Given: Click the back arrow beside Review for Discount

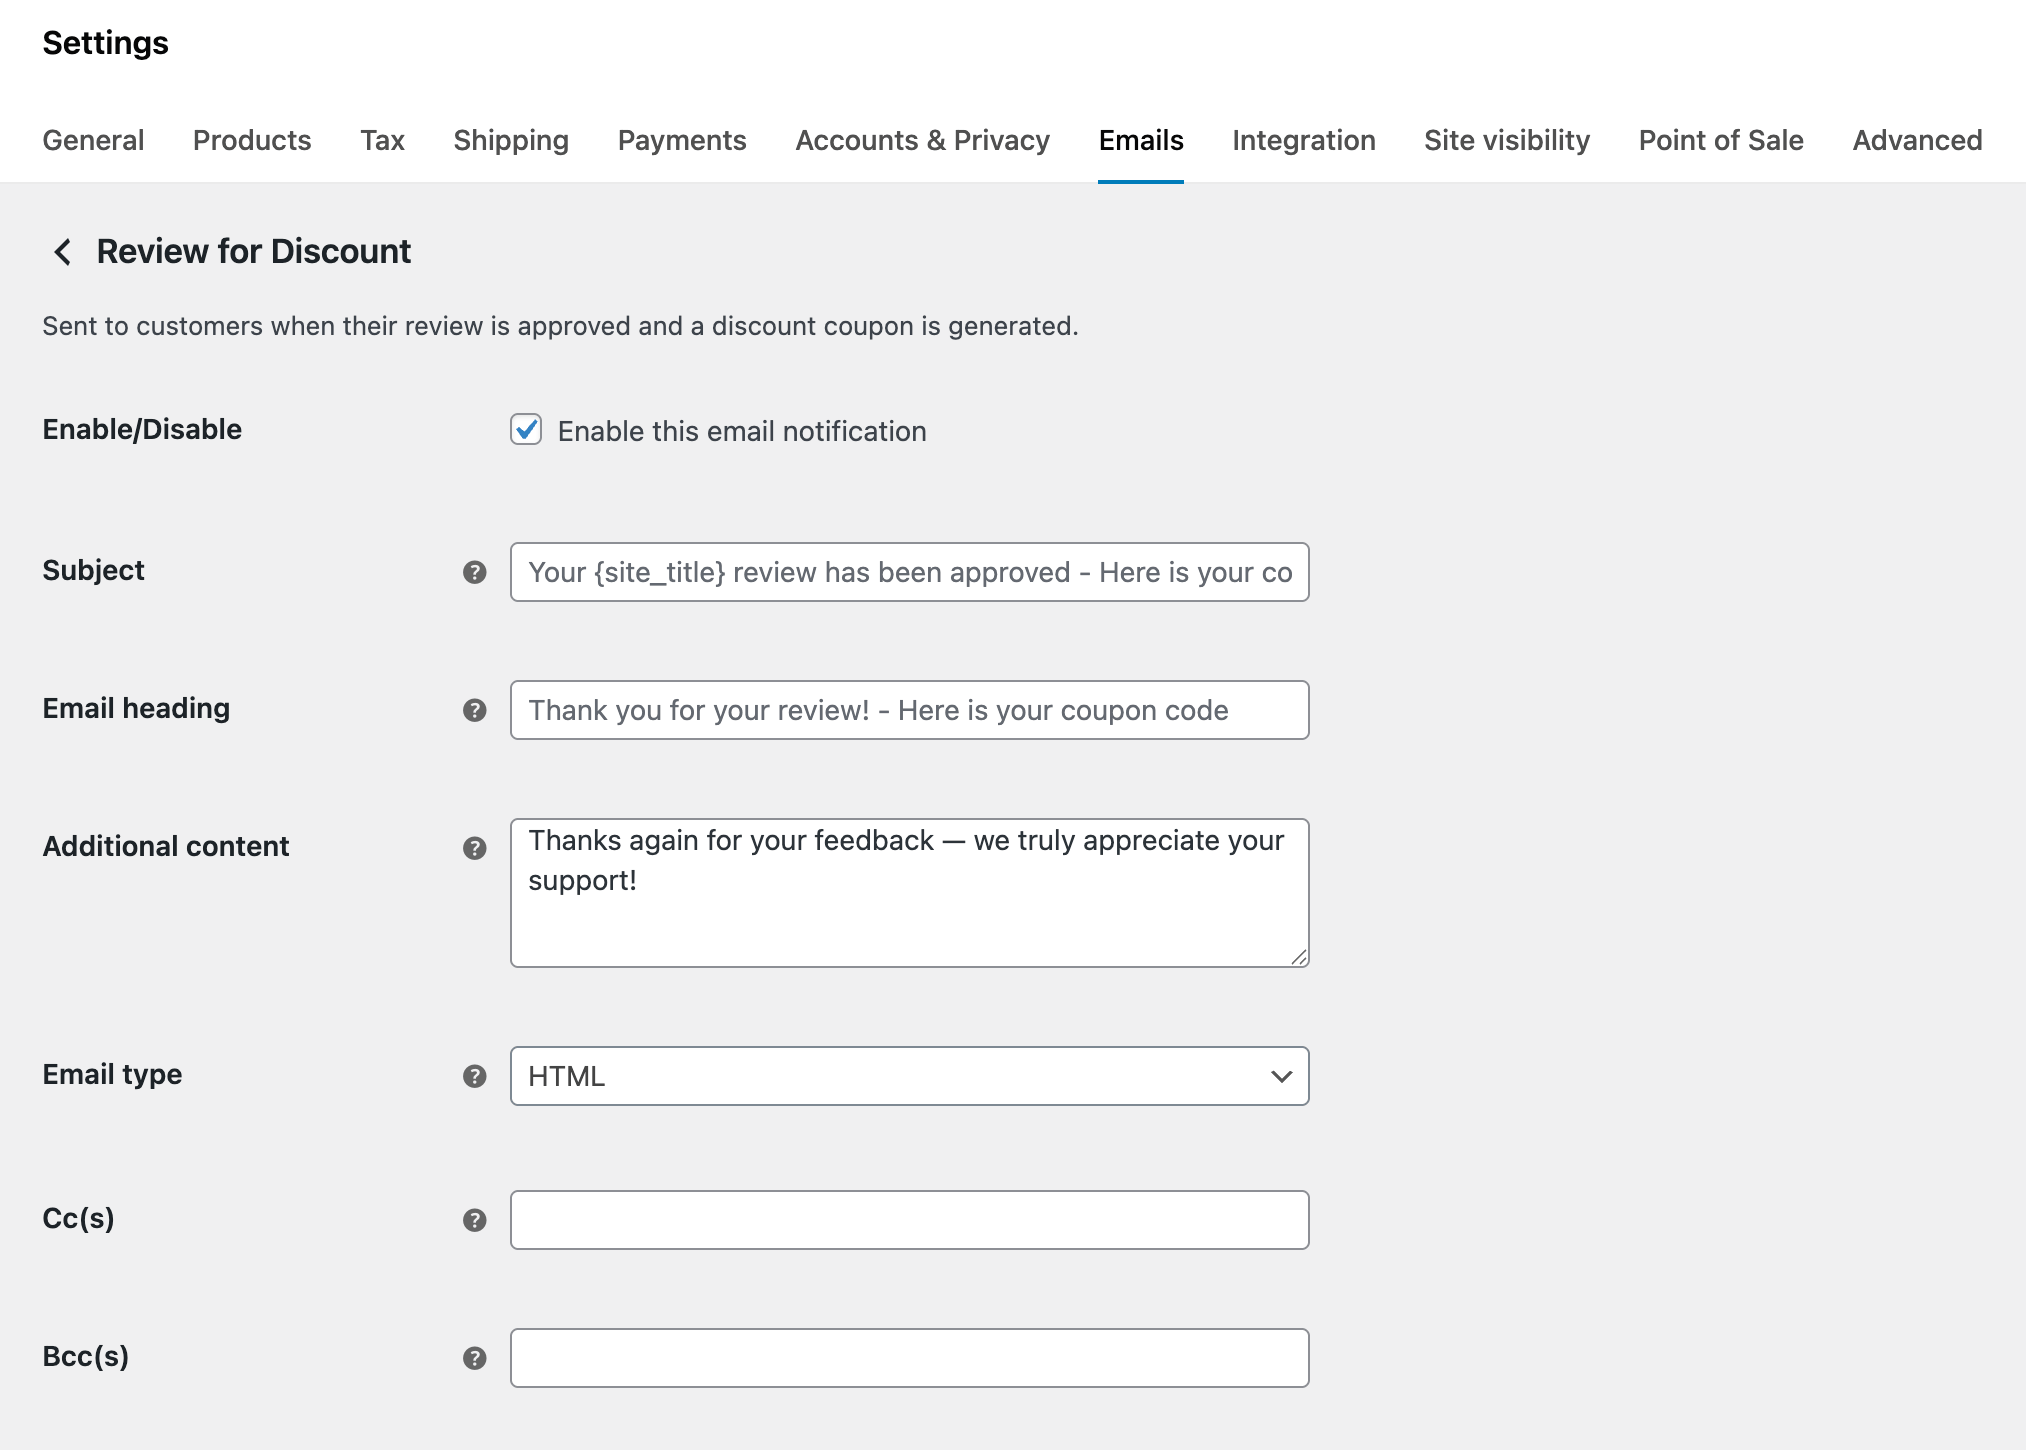Looking at the screenshot, I should [63, 252].
